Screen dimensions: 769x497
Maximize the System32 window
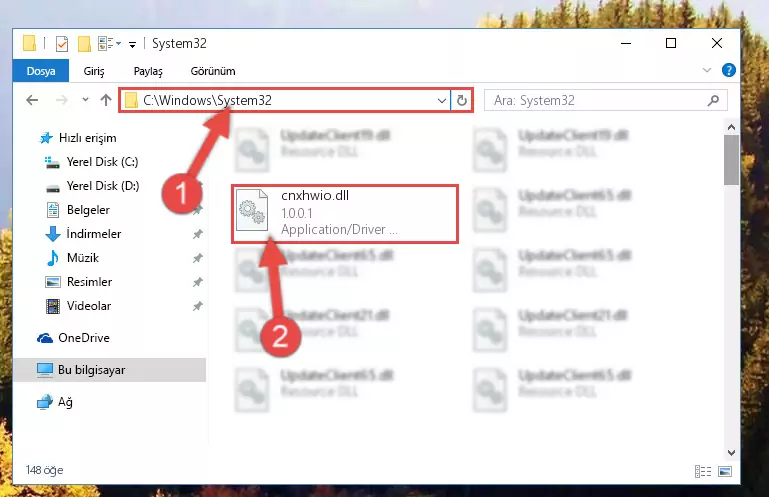point(671,43)
